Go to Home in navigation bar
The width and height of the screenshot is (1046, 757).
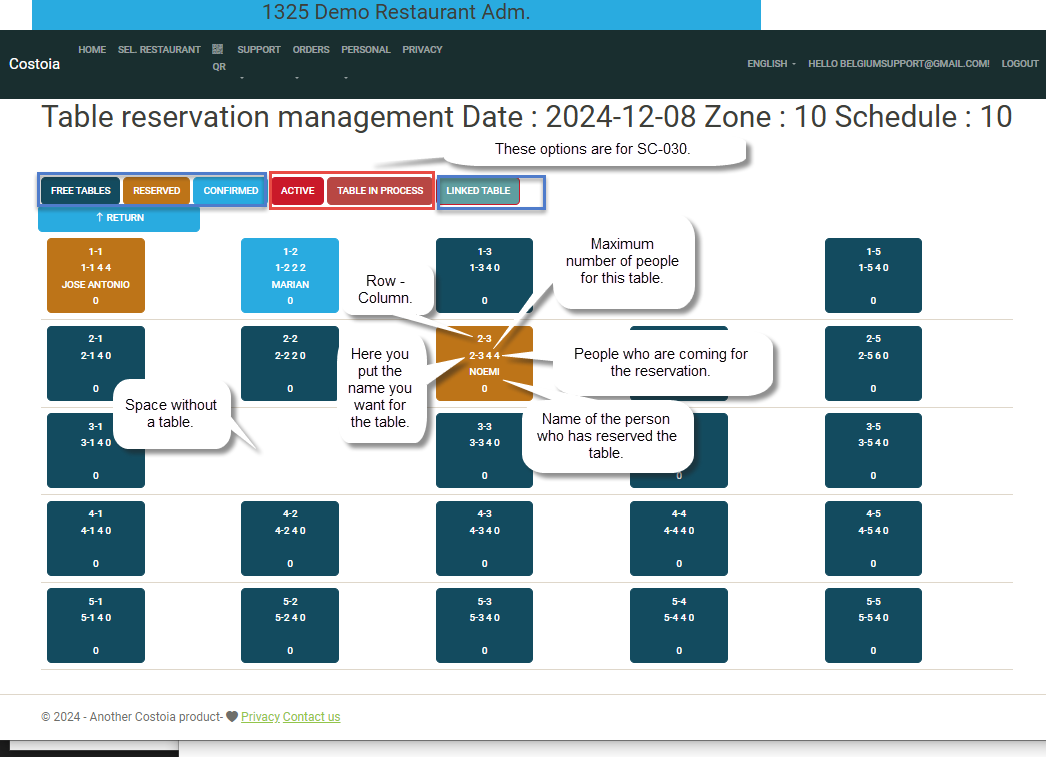click(x=92, y=50)
